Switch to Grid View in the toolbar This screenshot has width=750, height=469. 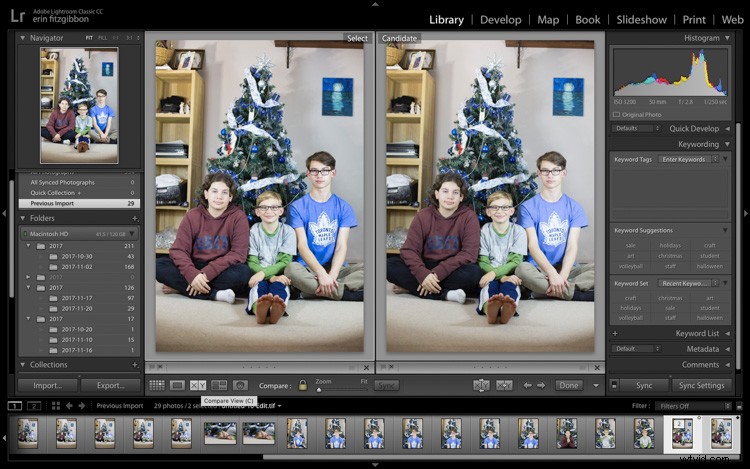[157, 385]
